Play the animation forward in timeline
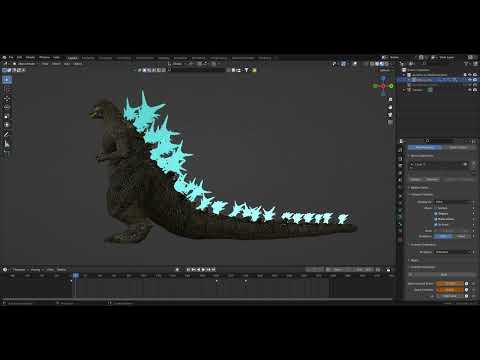The height and width of the screenshot is (360, 480). pyautogui.click(x=203, y=269)
